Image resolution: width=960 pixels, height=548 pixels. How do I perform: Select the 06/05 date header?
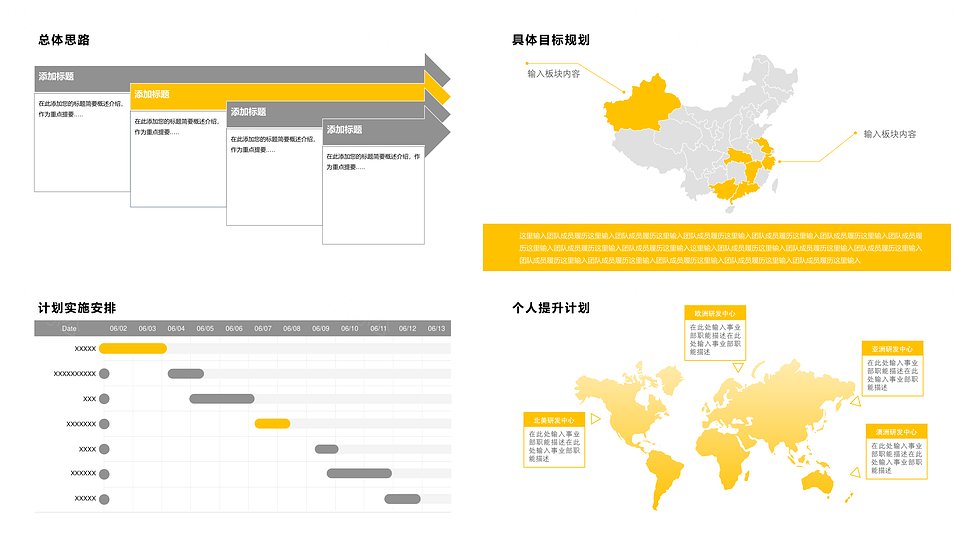(205, 329)
